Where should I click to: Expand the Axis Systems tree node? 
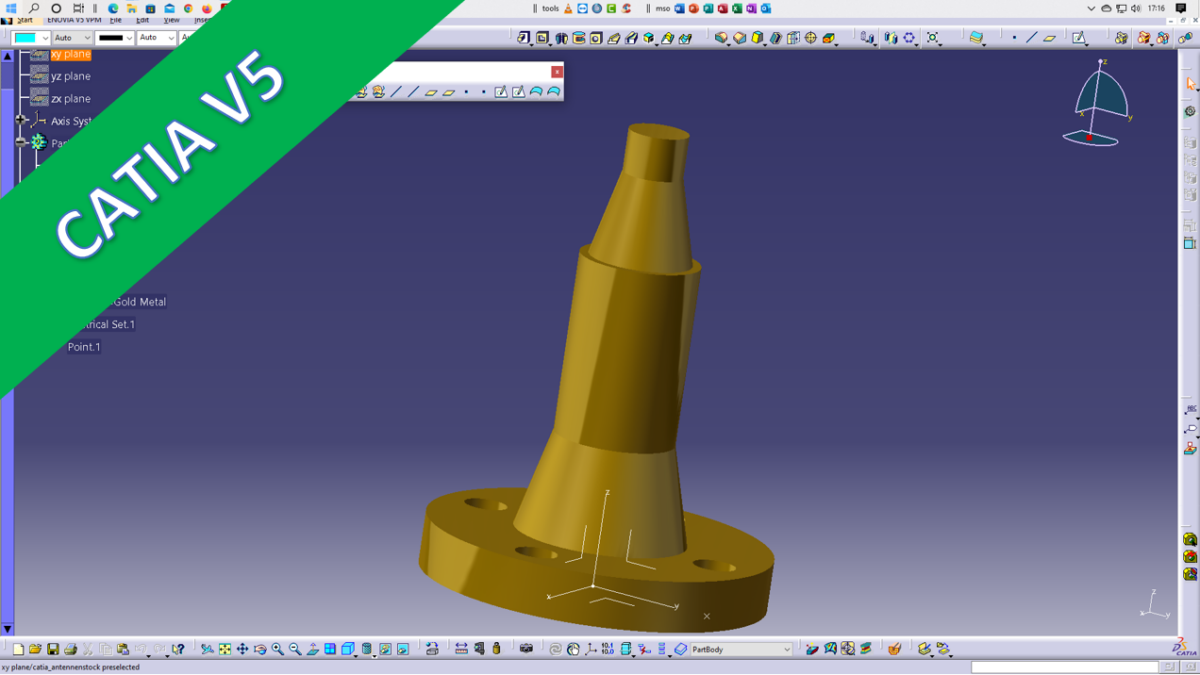coord(21,121)
